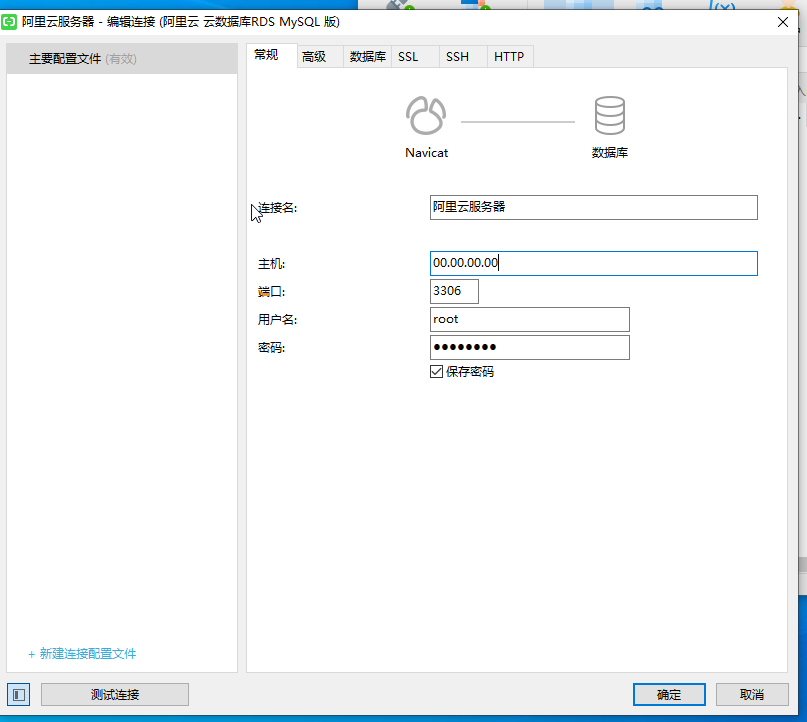Click the database cylinder icon

pyautogui.click(x=610, y=115)
